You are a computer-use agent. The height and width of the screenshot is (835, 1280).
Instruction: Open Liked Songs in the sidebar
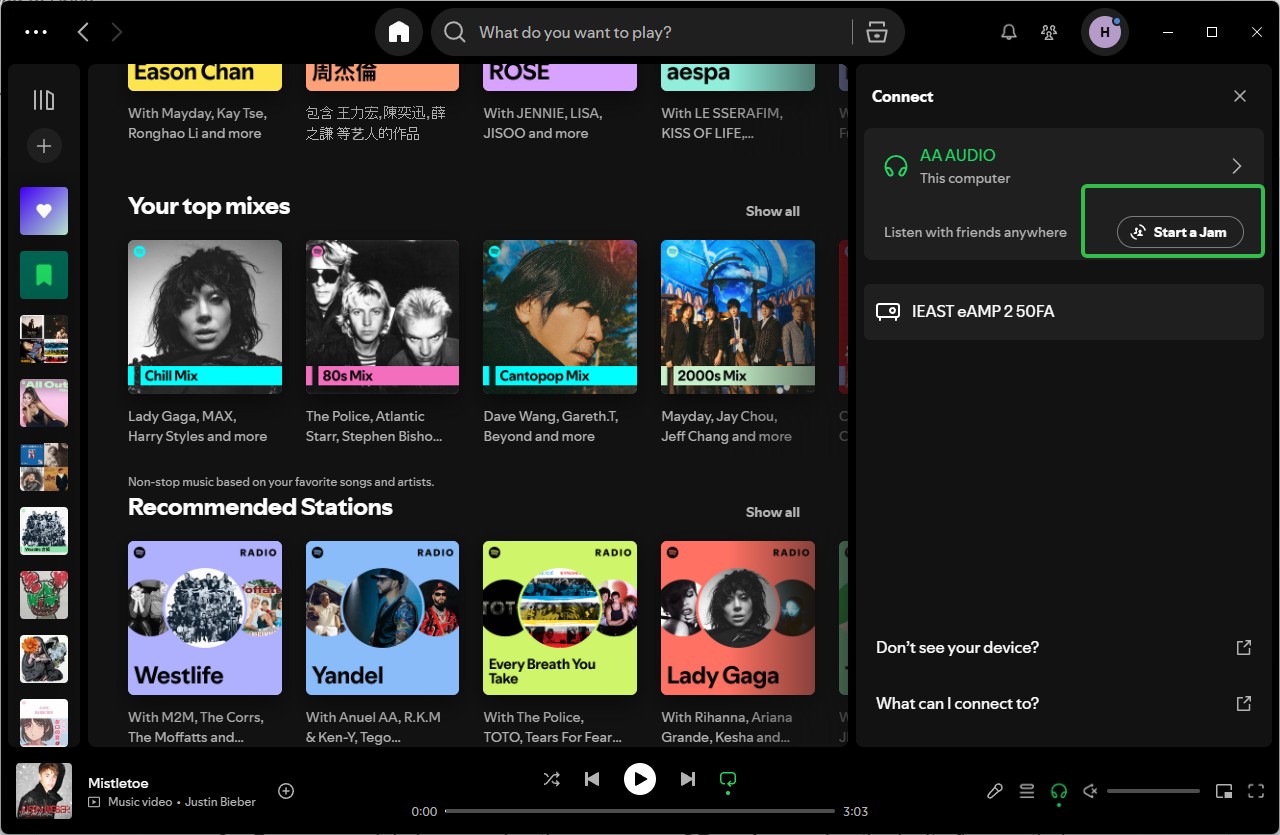[x=44, y=211]
